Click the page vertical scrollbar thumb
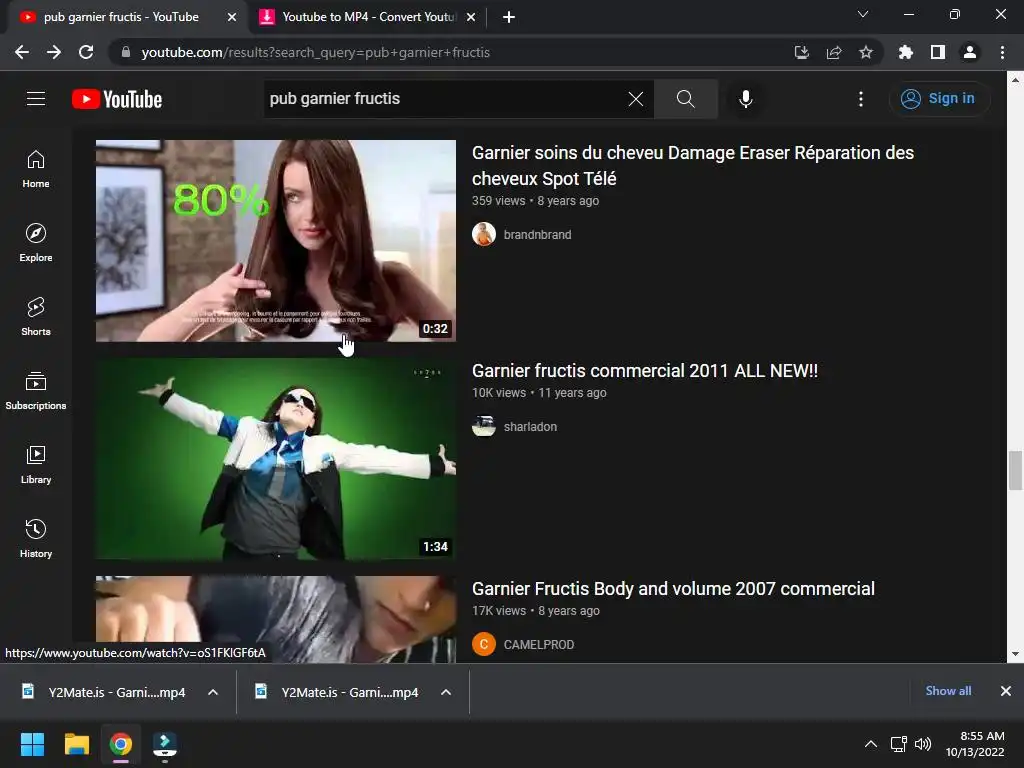This screenshot has width=1024, height=768. click(x=1015, y=470)
